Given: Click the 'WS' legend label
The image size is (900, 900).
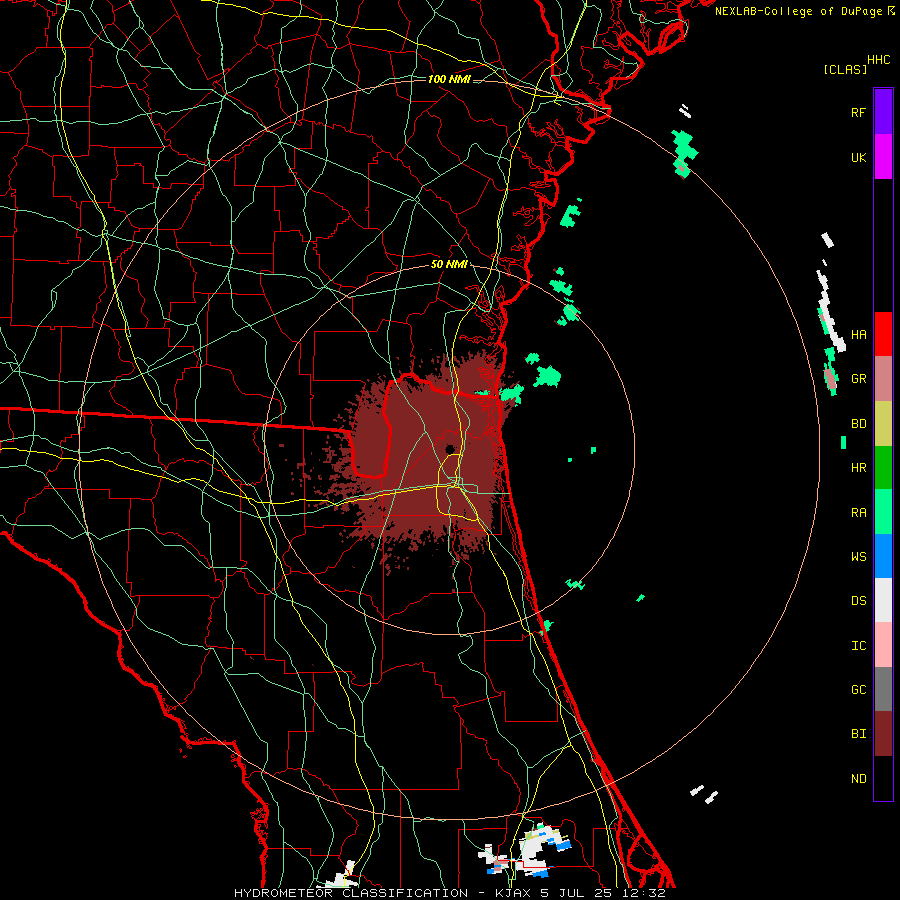Looking at the screenshot, I should (858, 557).
